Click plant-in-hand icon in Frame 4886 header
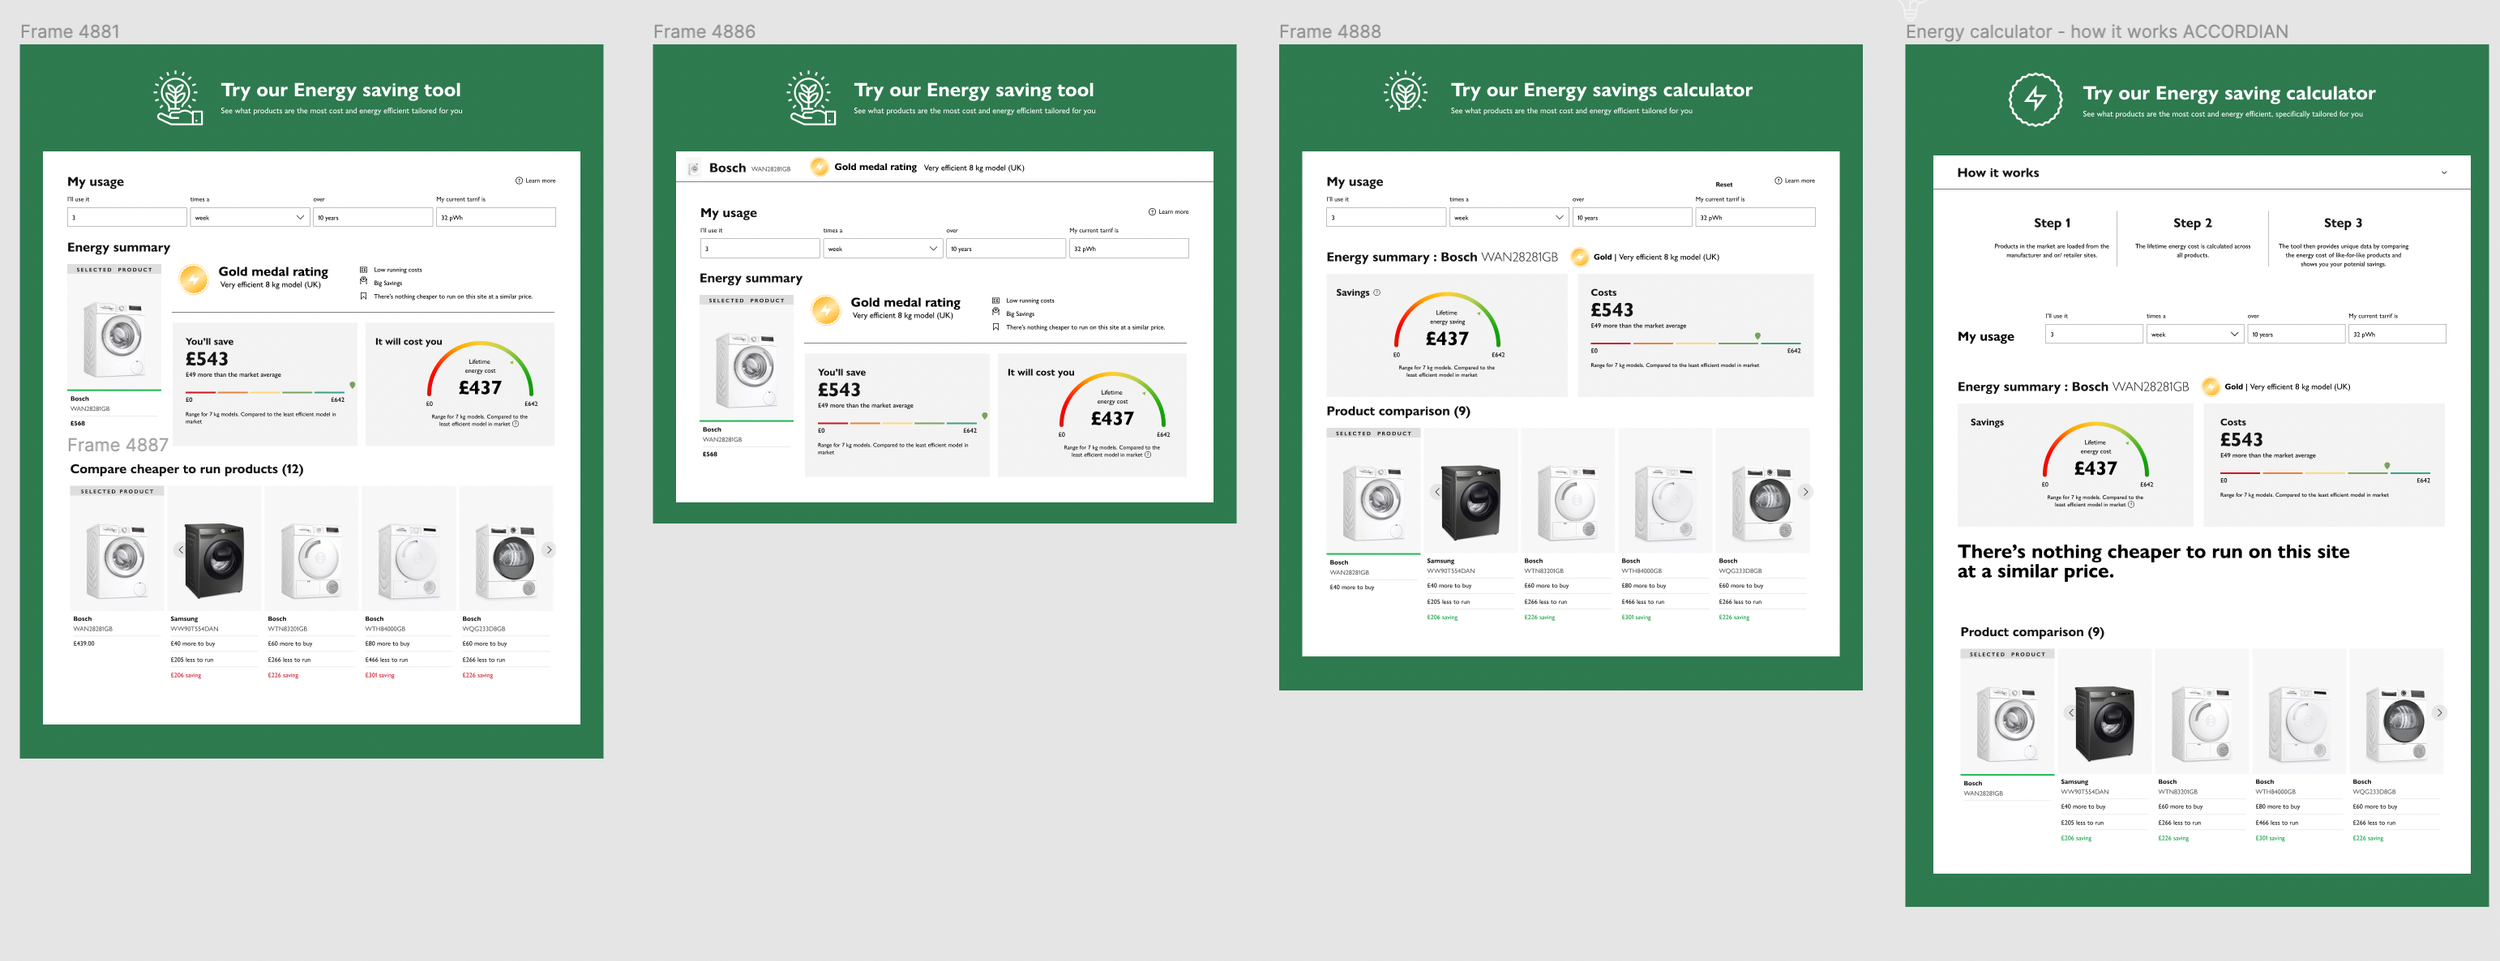 811,97
